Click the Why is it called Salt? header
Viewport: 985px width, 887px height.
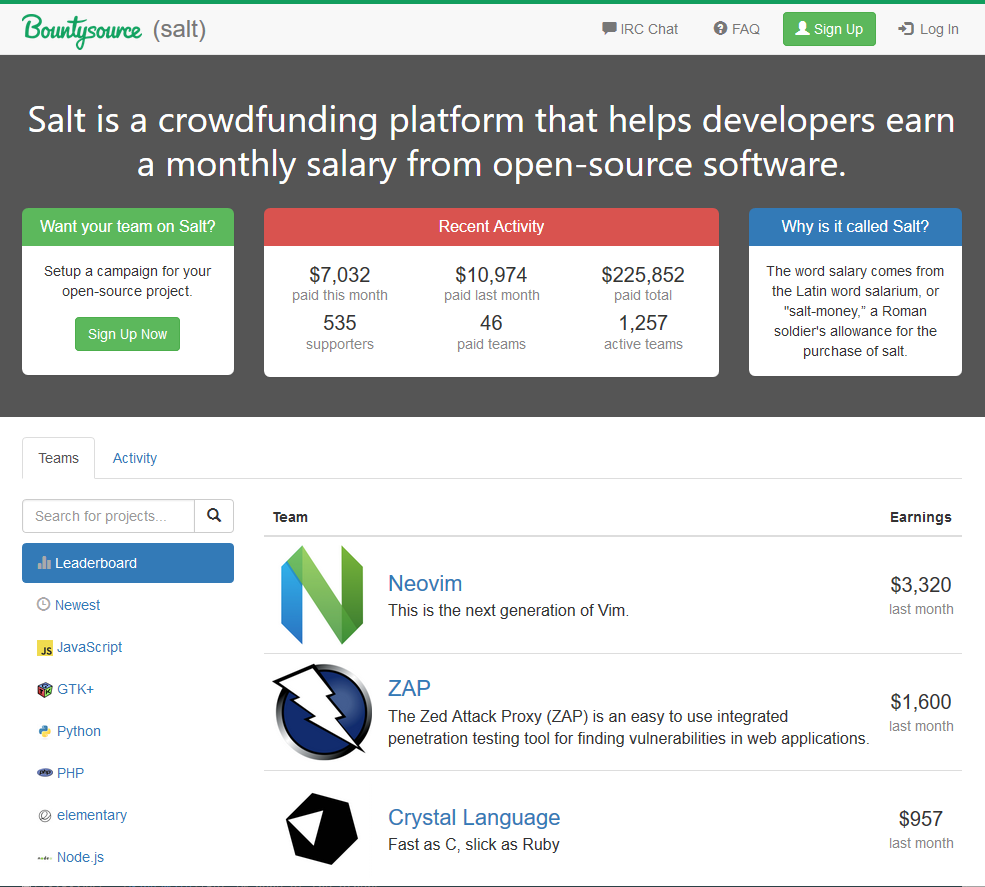(x=855, y=227)
